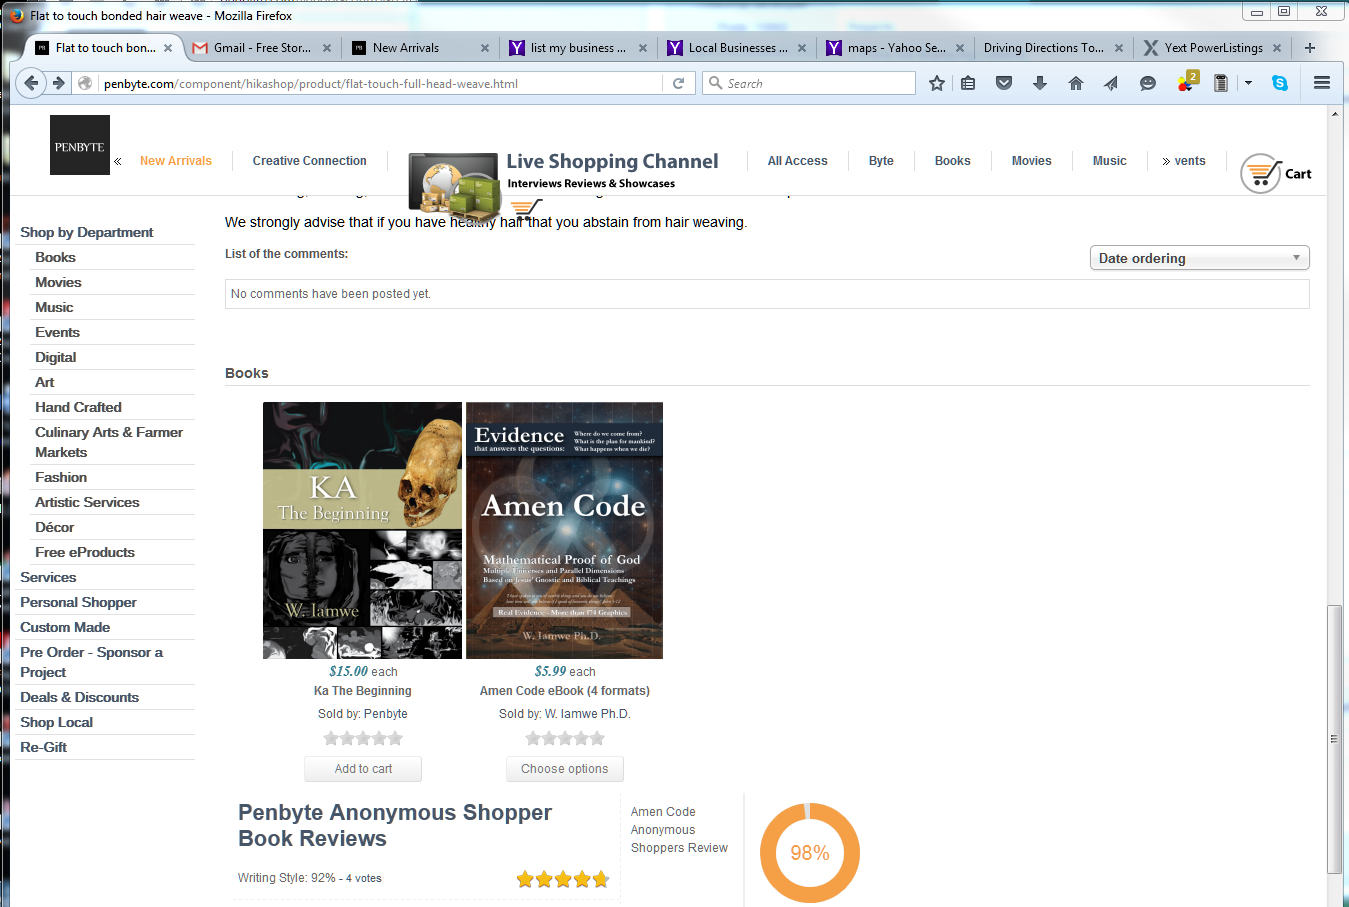Close the Yext PowerListings tab

point(1277,47)
